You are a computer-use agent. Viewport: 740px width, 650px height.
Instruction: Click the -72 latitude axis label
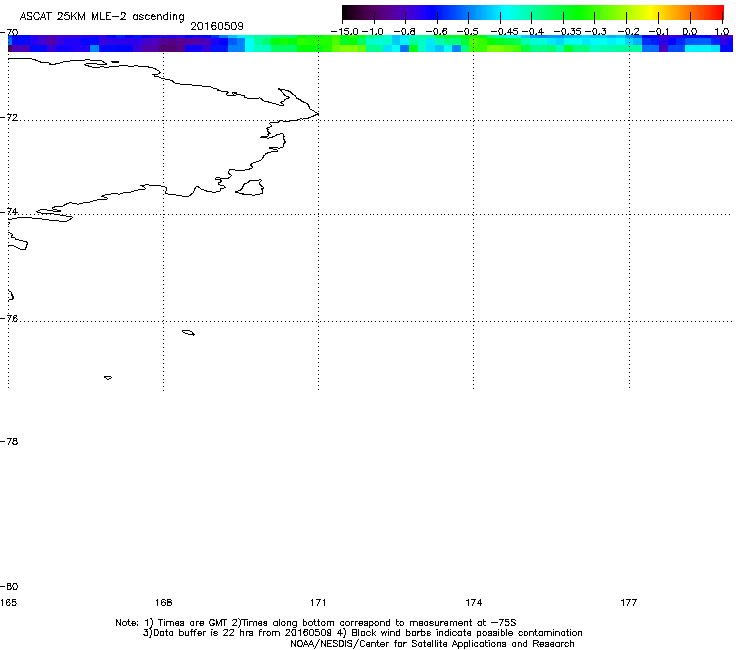pyautogui.click(x=9, y=117)
